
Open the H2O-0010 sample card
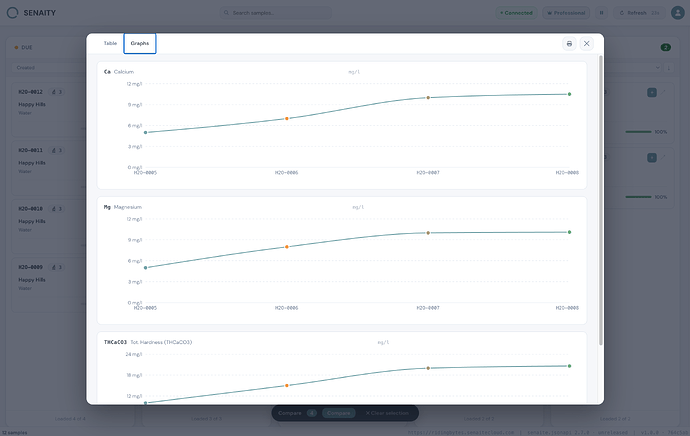click(x=48, y=227)
